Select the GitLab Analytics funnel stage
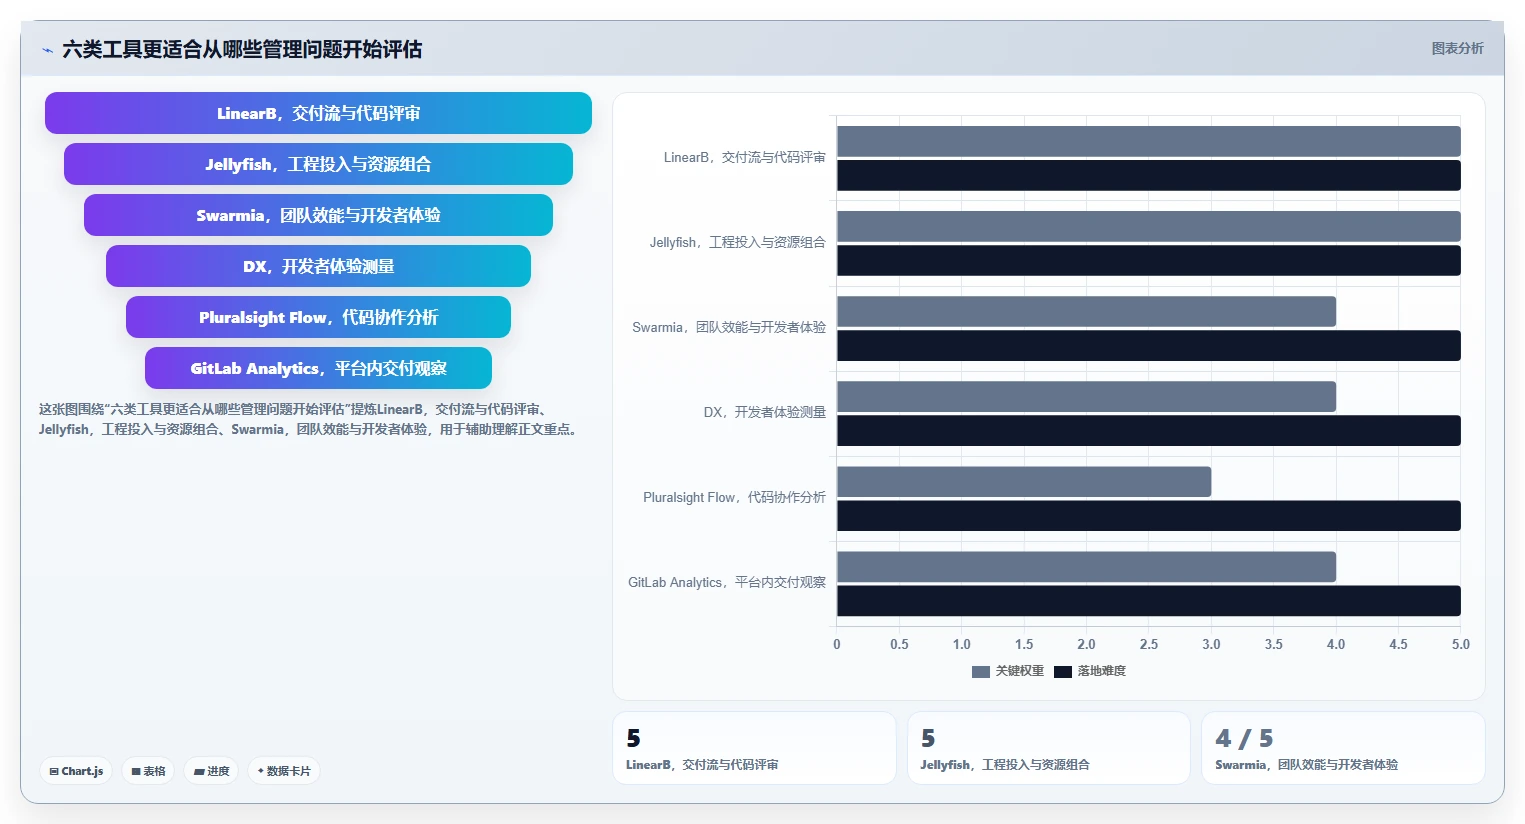 pos(318,368)
